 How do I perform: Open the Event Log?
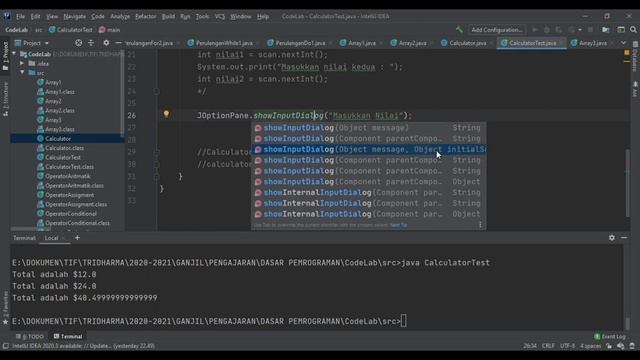(610, 336)
